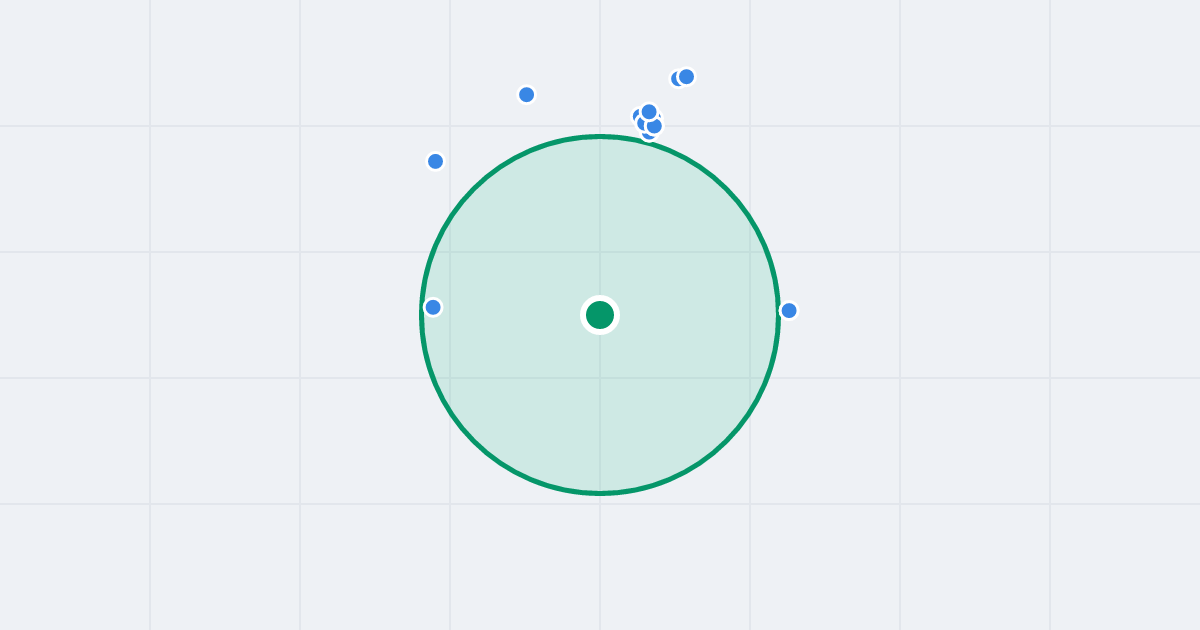This screenshot has width=1200, height=630.
Task: Click the blue dot on circle's left edge
Action: [433, 307]
